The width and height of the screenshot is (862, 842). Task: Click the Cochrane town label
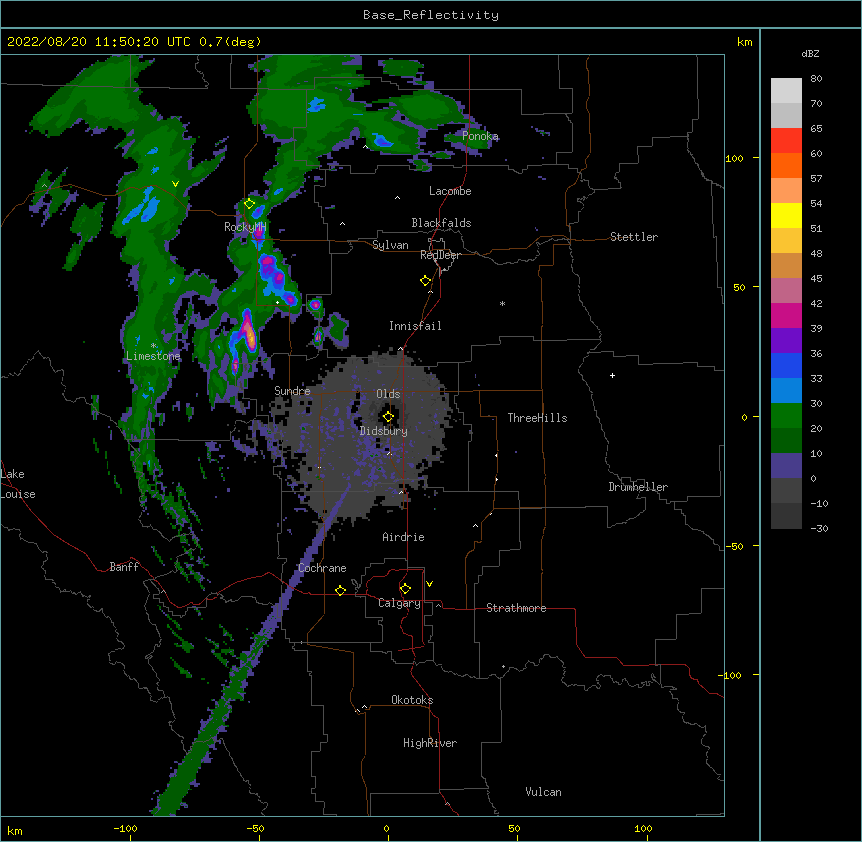(322, 568)
